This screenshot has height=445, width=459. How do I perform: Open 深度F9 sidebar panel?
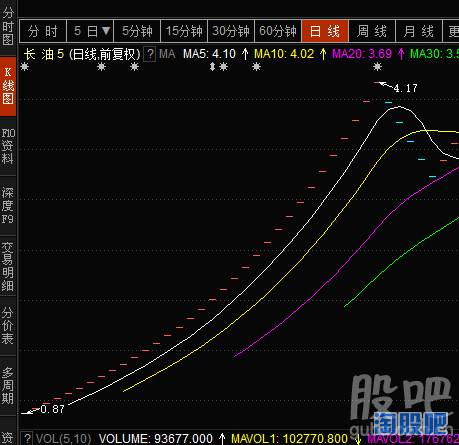coord(8,205)
